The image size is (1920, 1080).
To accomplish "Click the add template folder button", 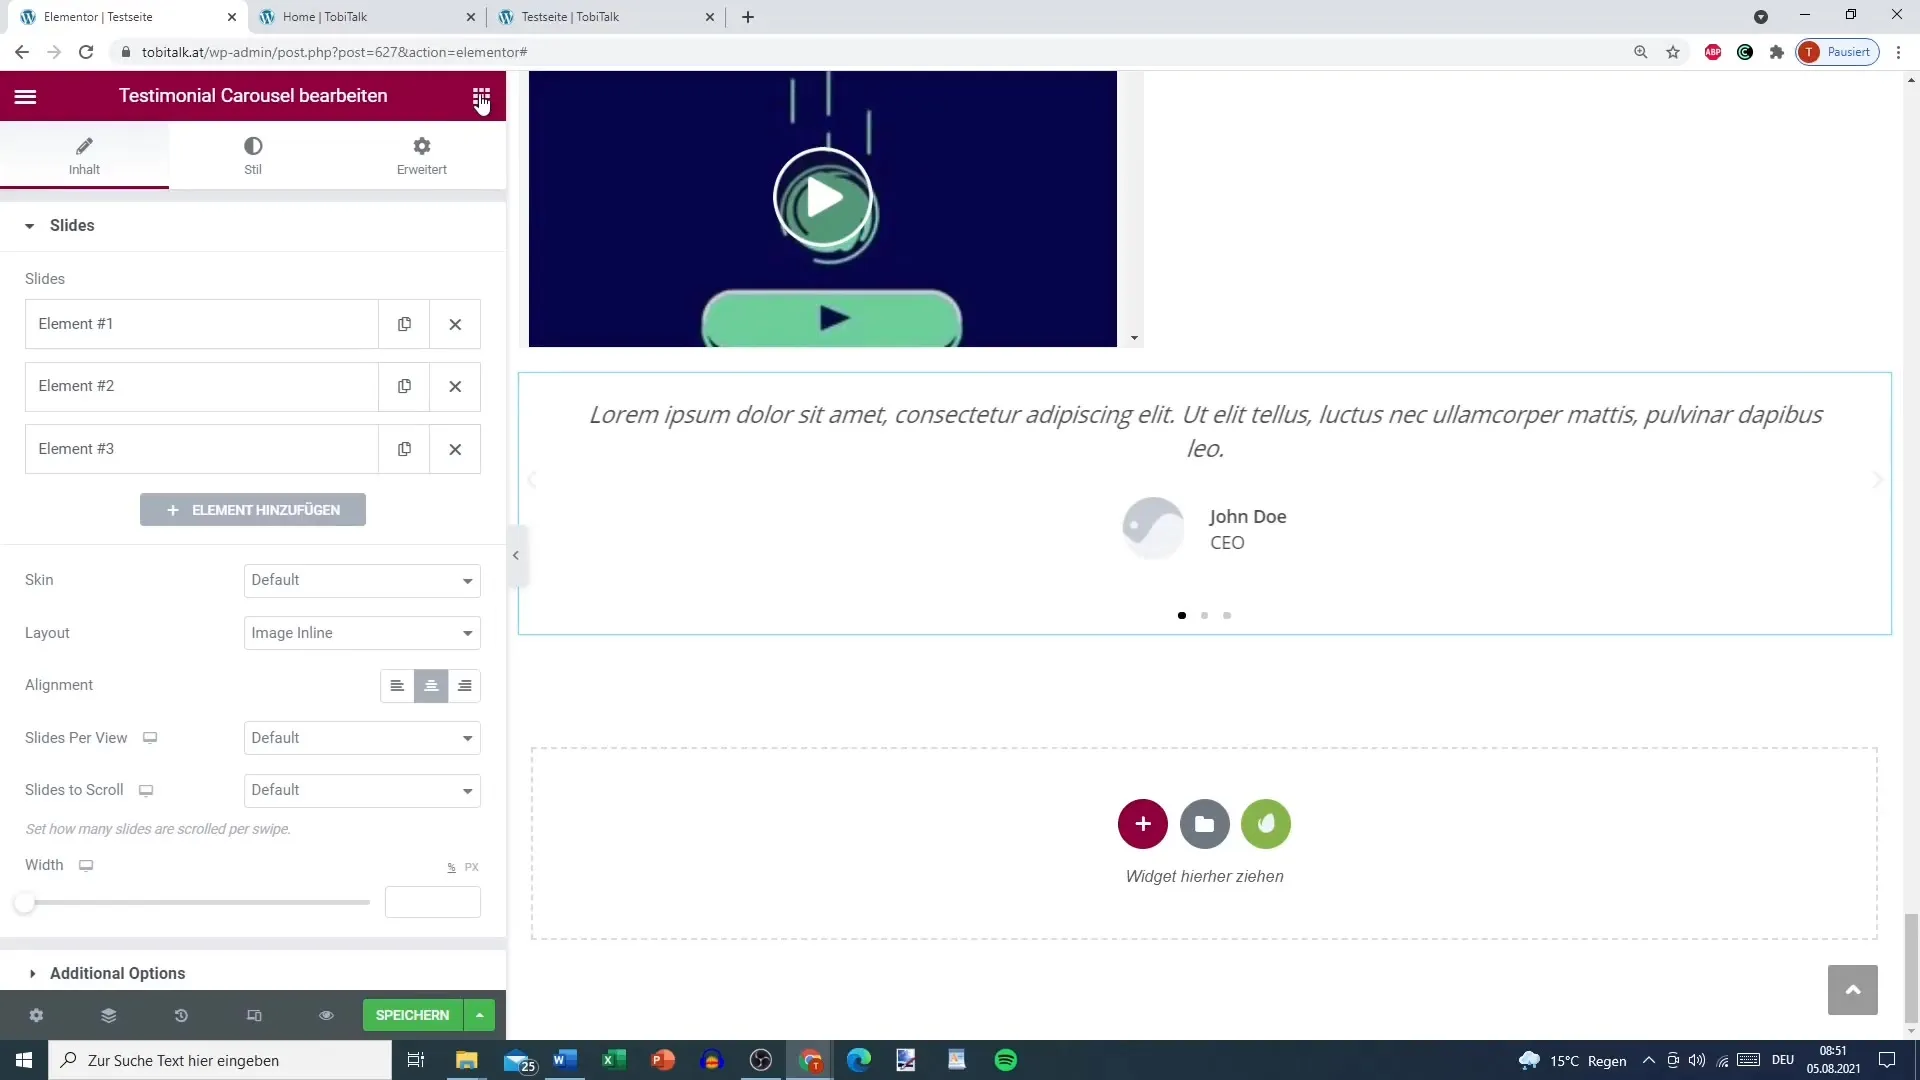I will pyautogui.click(x=1204, y=824).
